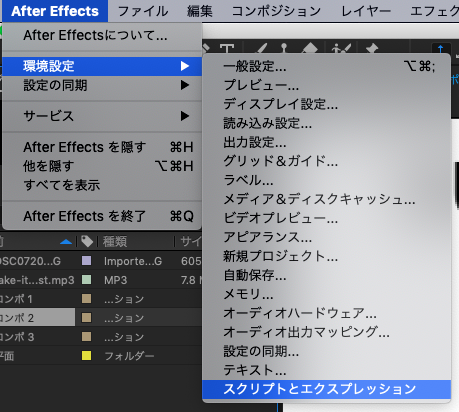Viewport: 459px width, 412px height.
Task: Choose 他を隠す menu item
Action: pos(102,166)
